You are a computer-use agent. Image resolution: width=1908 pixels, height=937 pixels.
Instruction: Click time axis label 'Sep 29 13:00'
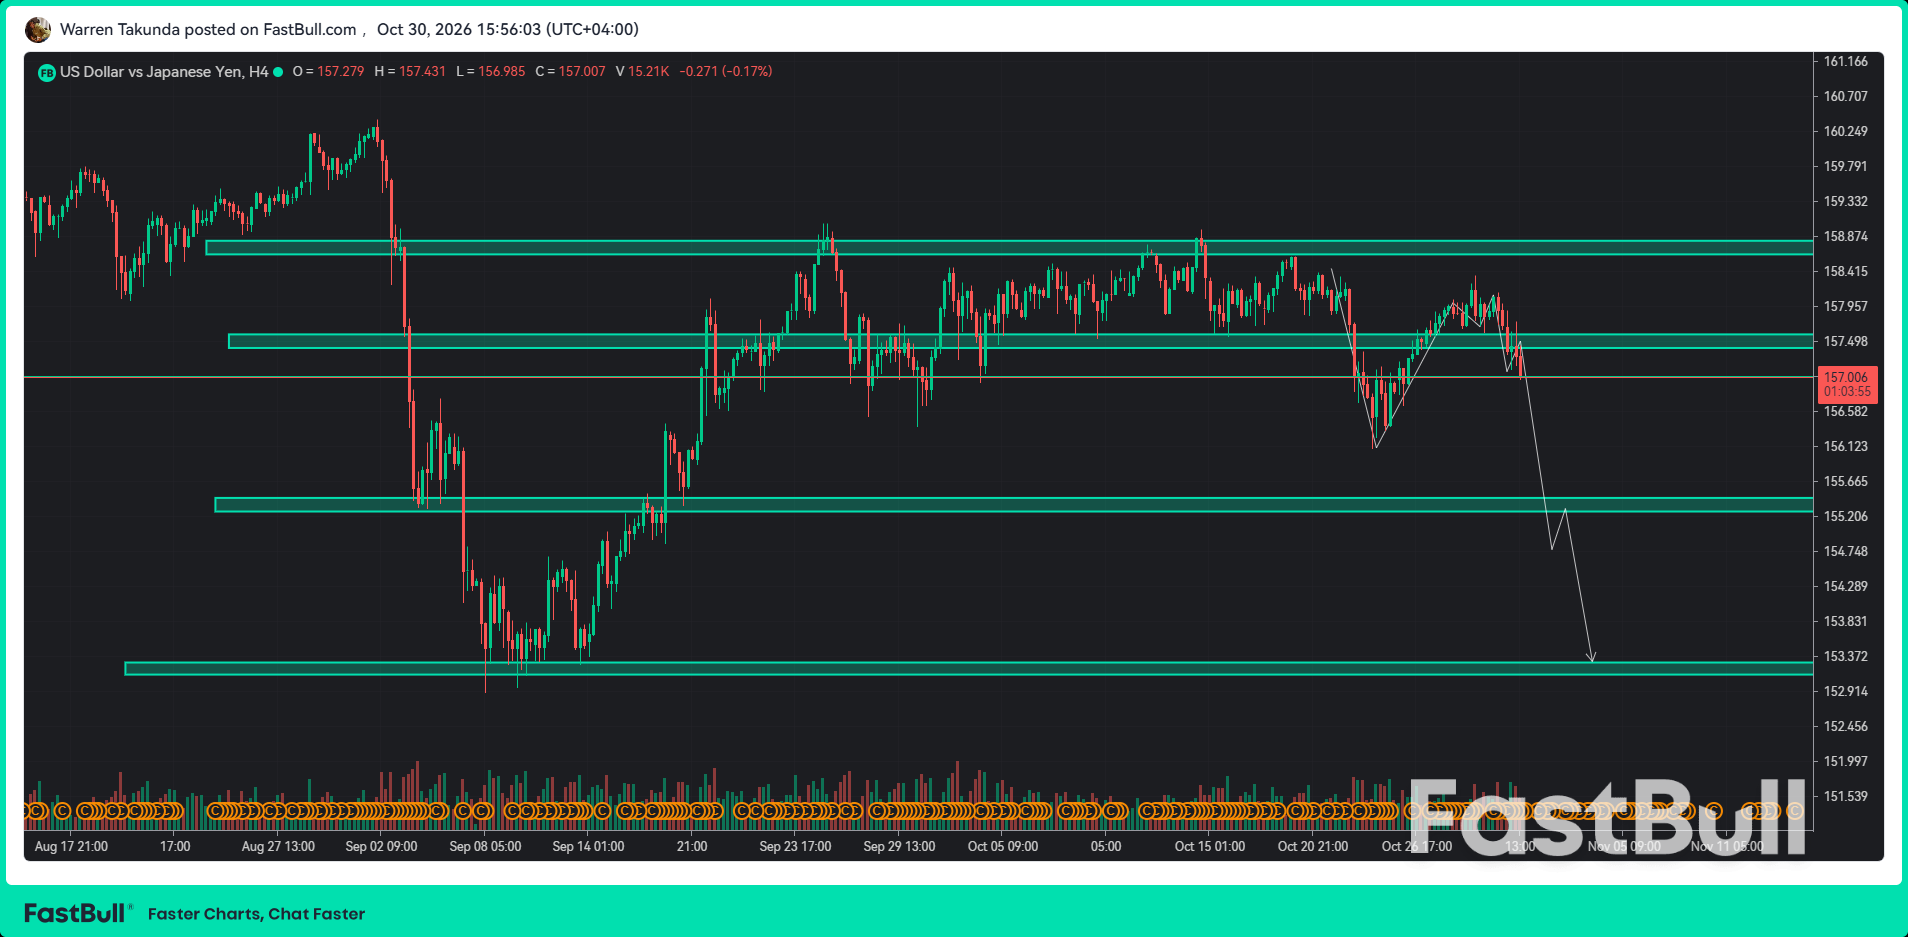click(899, 847)
